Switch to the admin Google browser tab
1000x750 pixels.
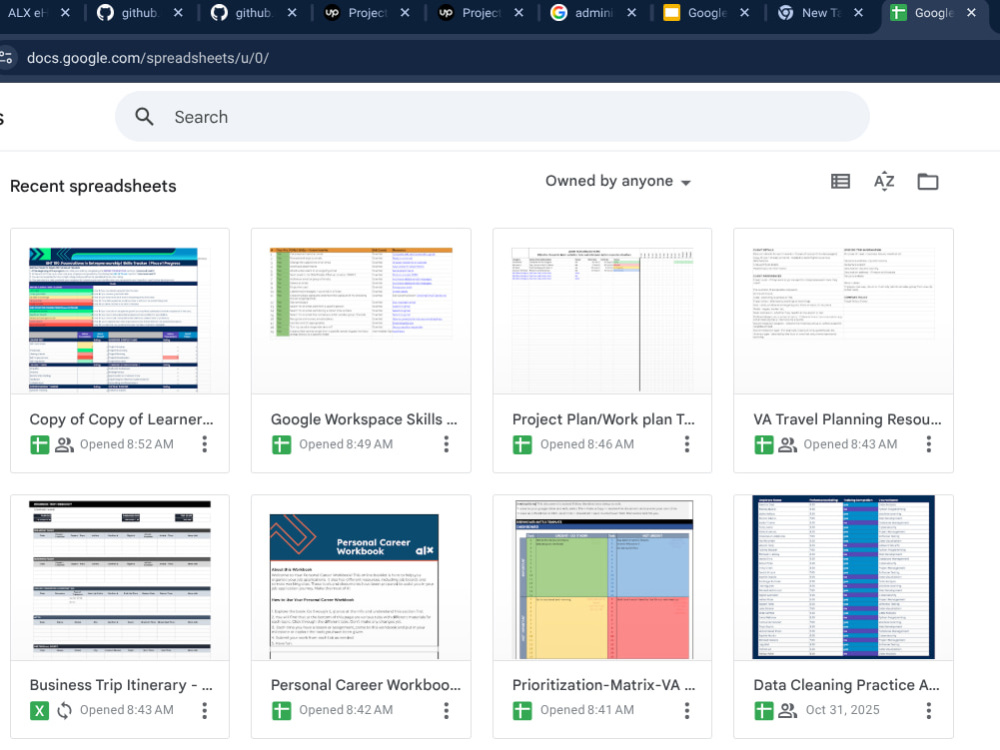point(592,13)
